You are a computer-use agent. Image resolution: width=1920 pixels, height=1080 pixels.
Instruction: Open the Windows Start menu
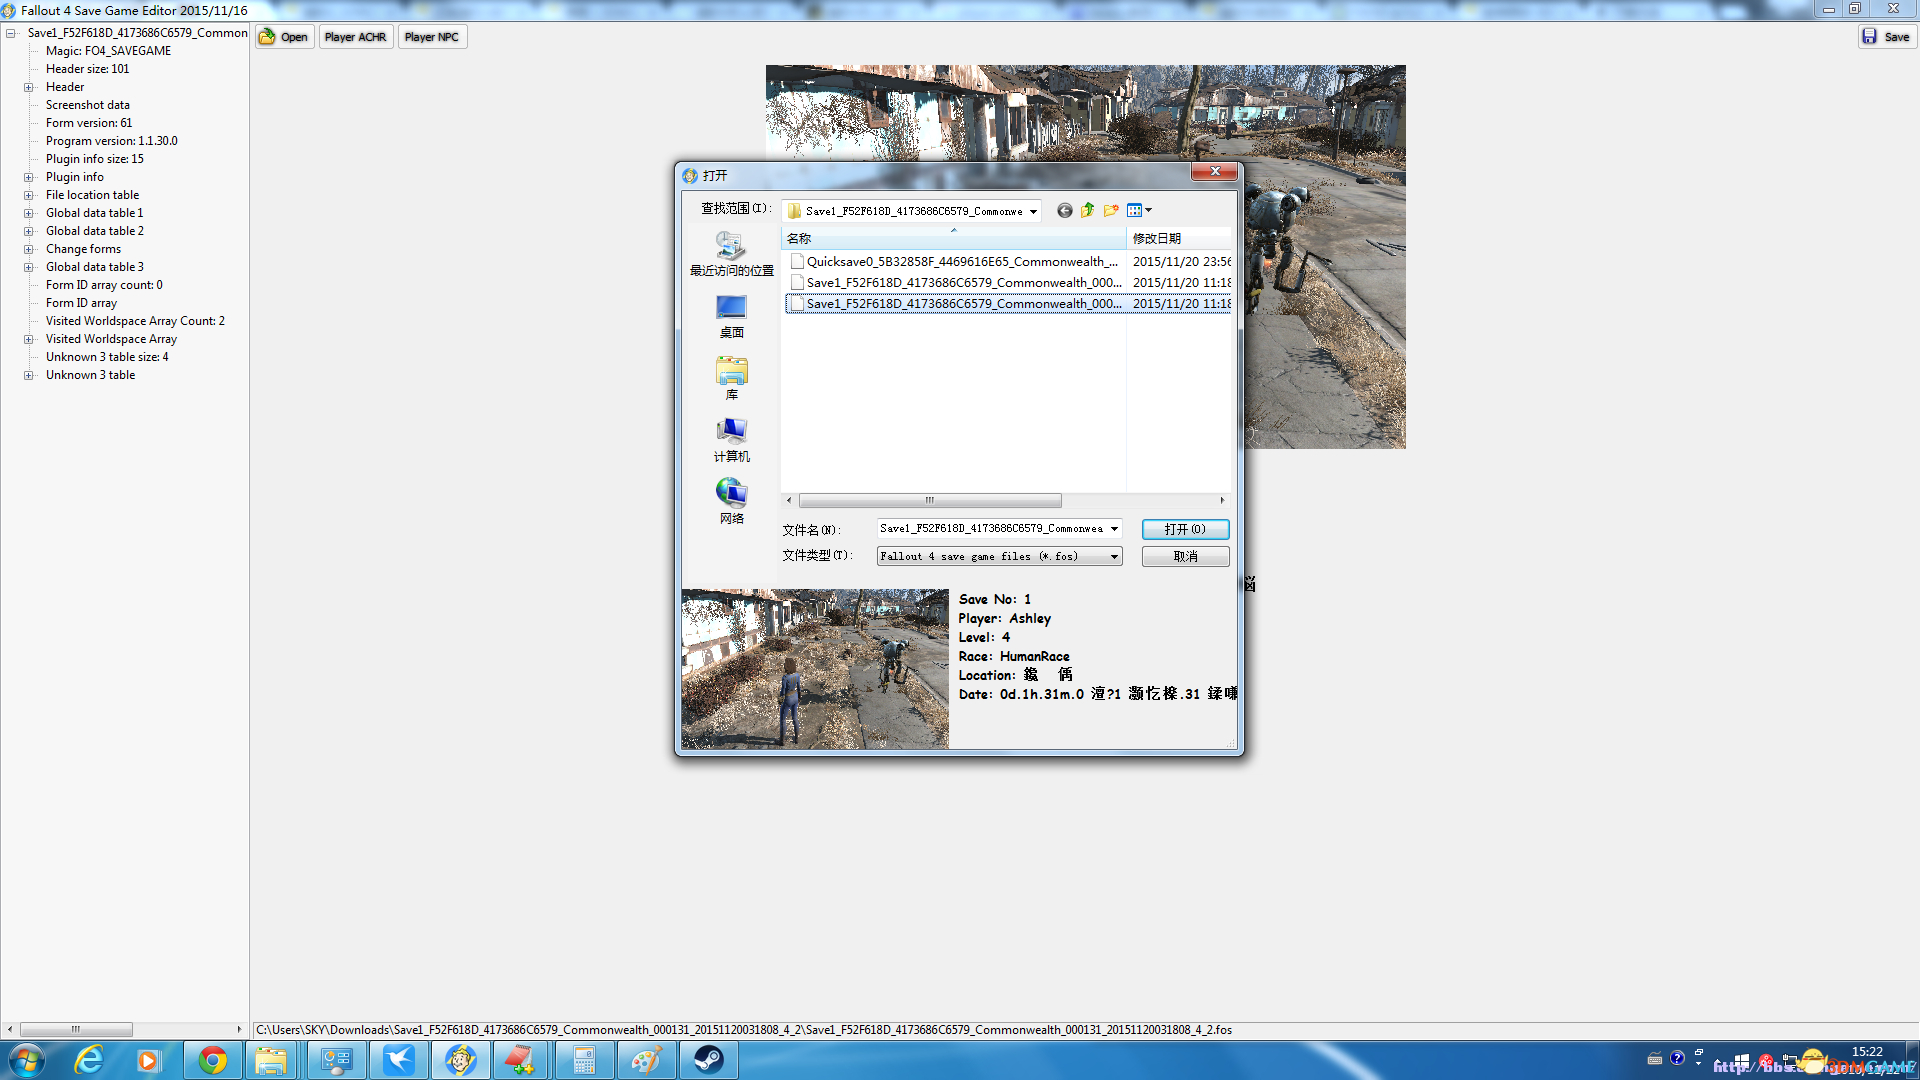click(x=26, y=1060)
